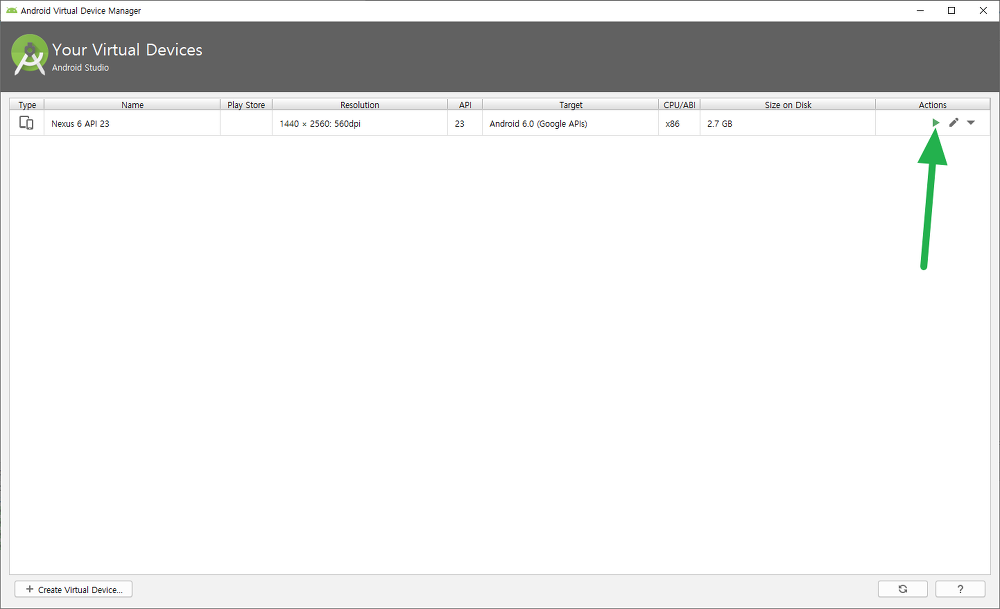Click the 2.7 GB size cell
Viewport: 1000px width, 609px height.
tap(788, 123)
